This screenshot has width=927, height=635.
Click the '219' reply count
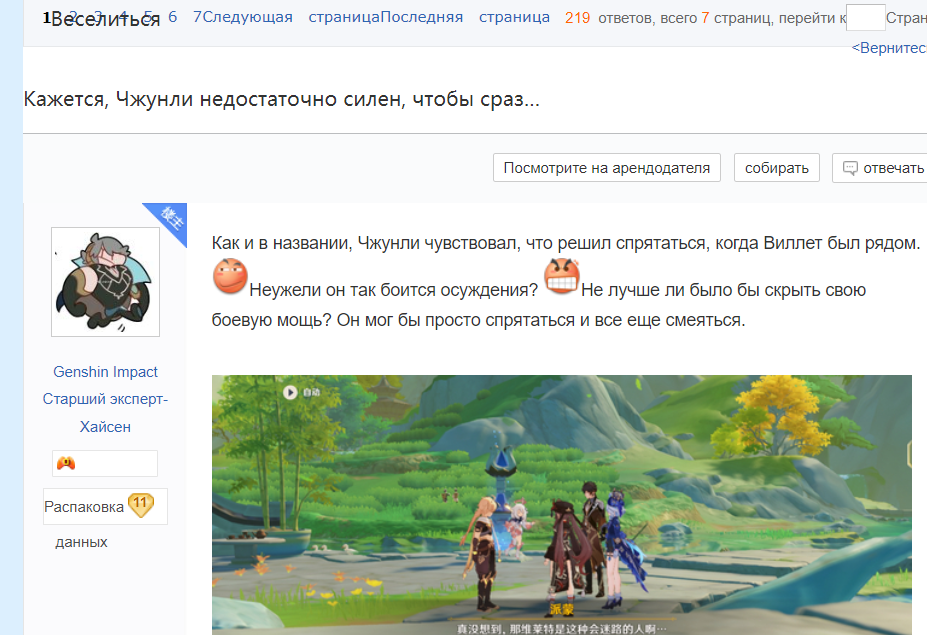pyautogui.click(x=577, y=18)
